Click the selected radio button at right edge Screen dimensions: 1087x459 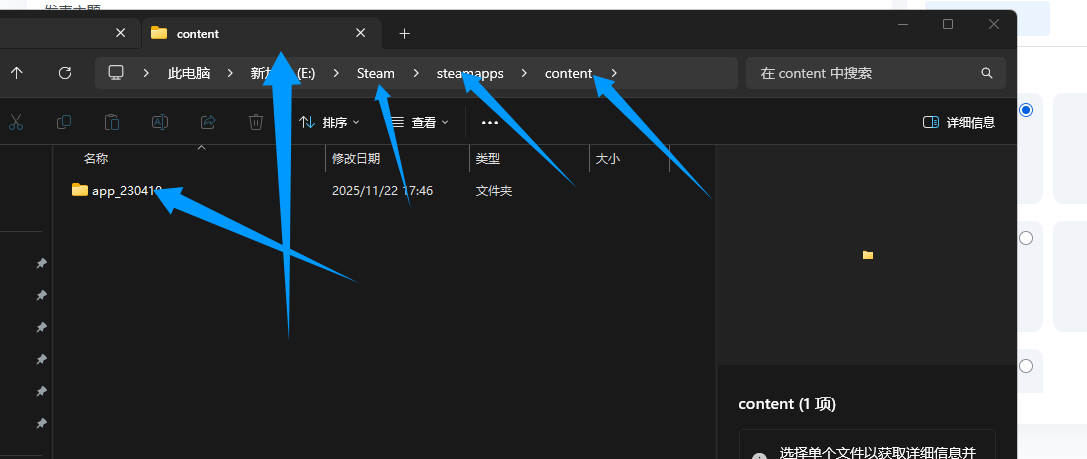tap(1025, 110)
